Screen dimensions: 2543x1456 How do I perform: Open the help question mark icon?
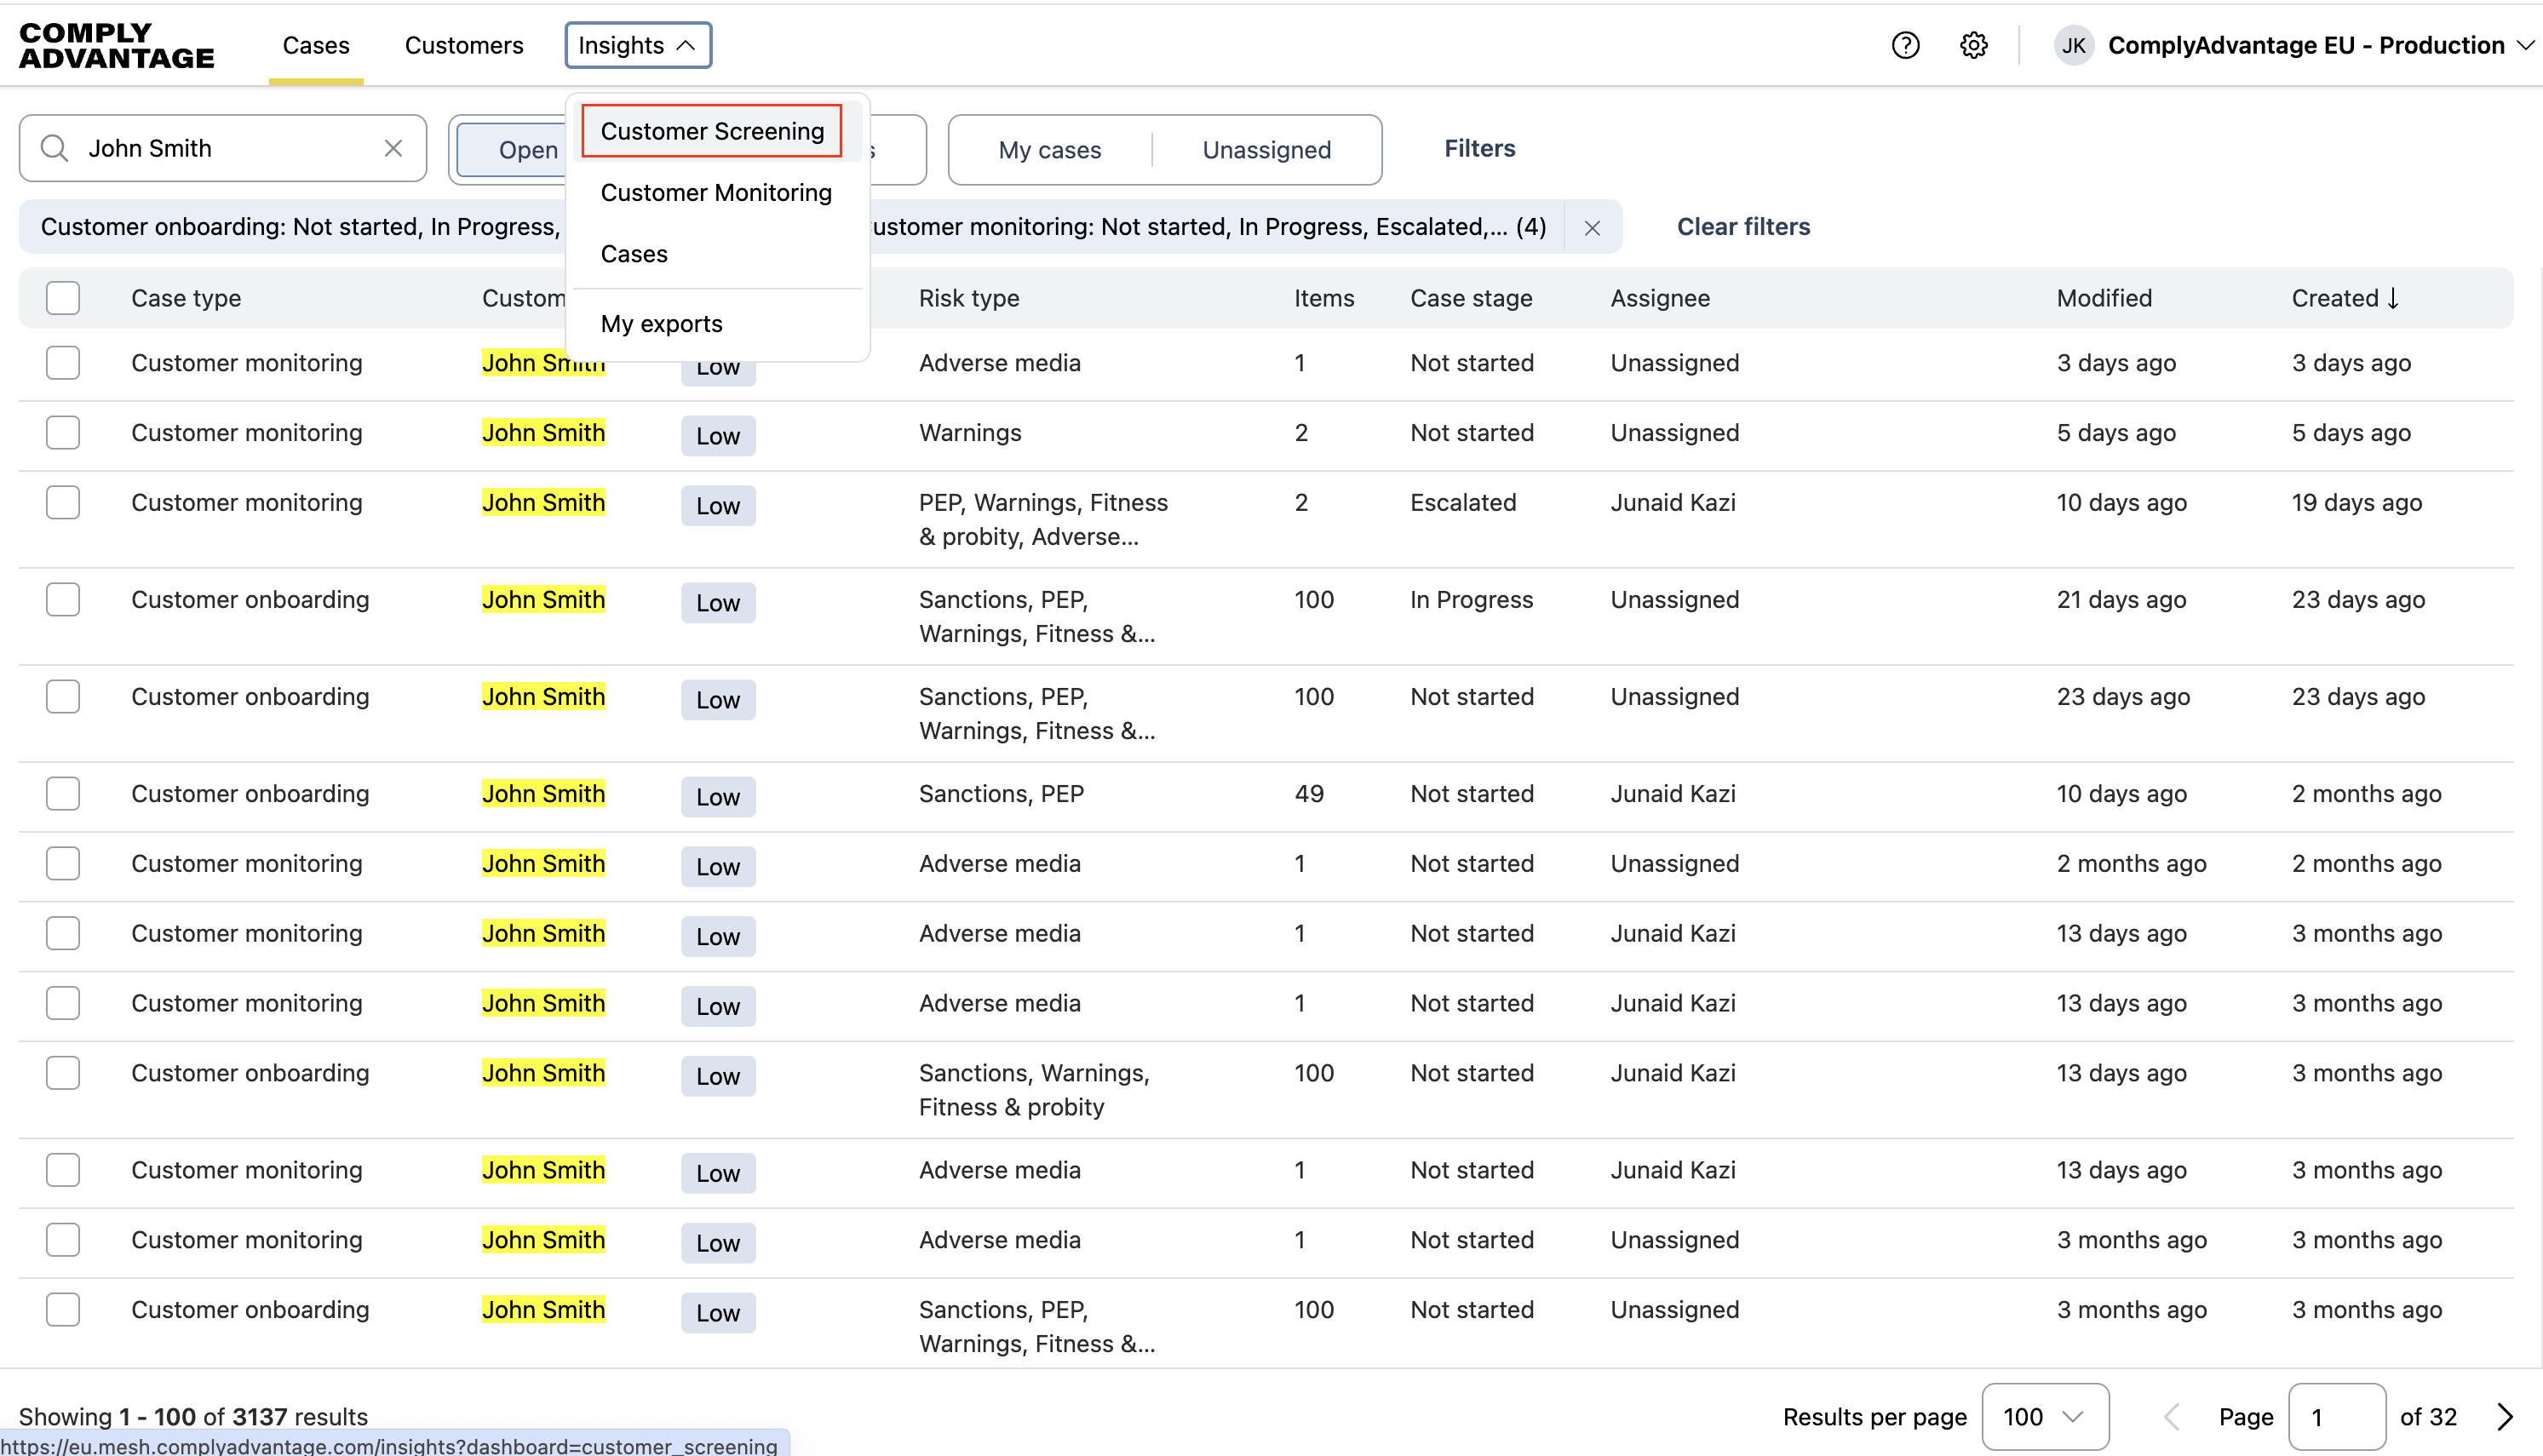[1905, 45]
